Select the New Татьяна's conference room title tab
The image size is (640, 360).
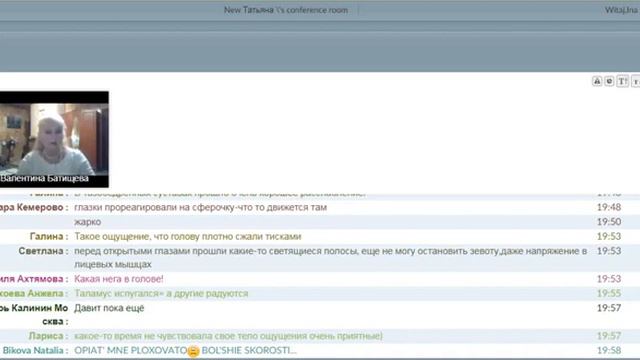pyautogui.click(x=286, y=10)
